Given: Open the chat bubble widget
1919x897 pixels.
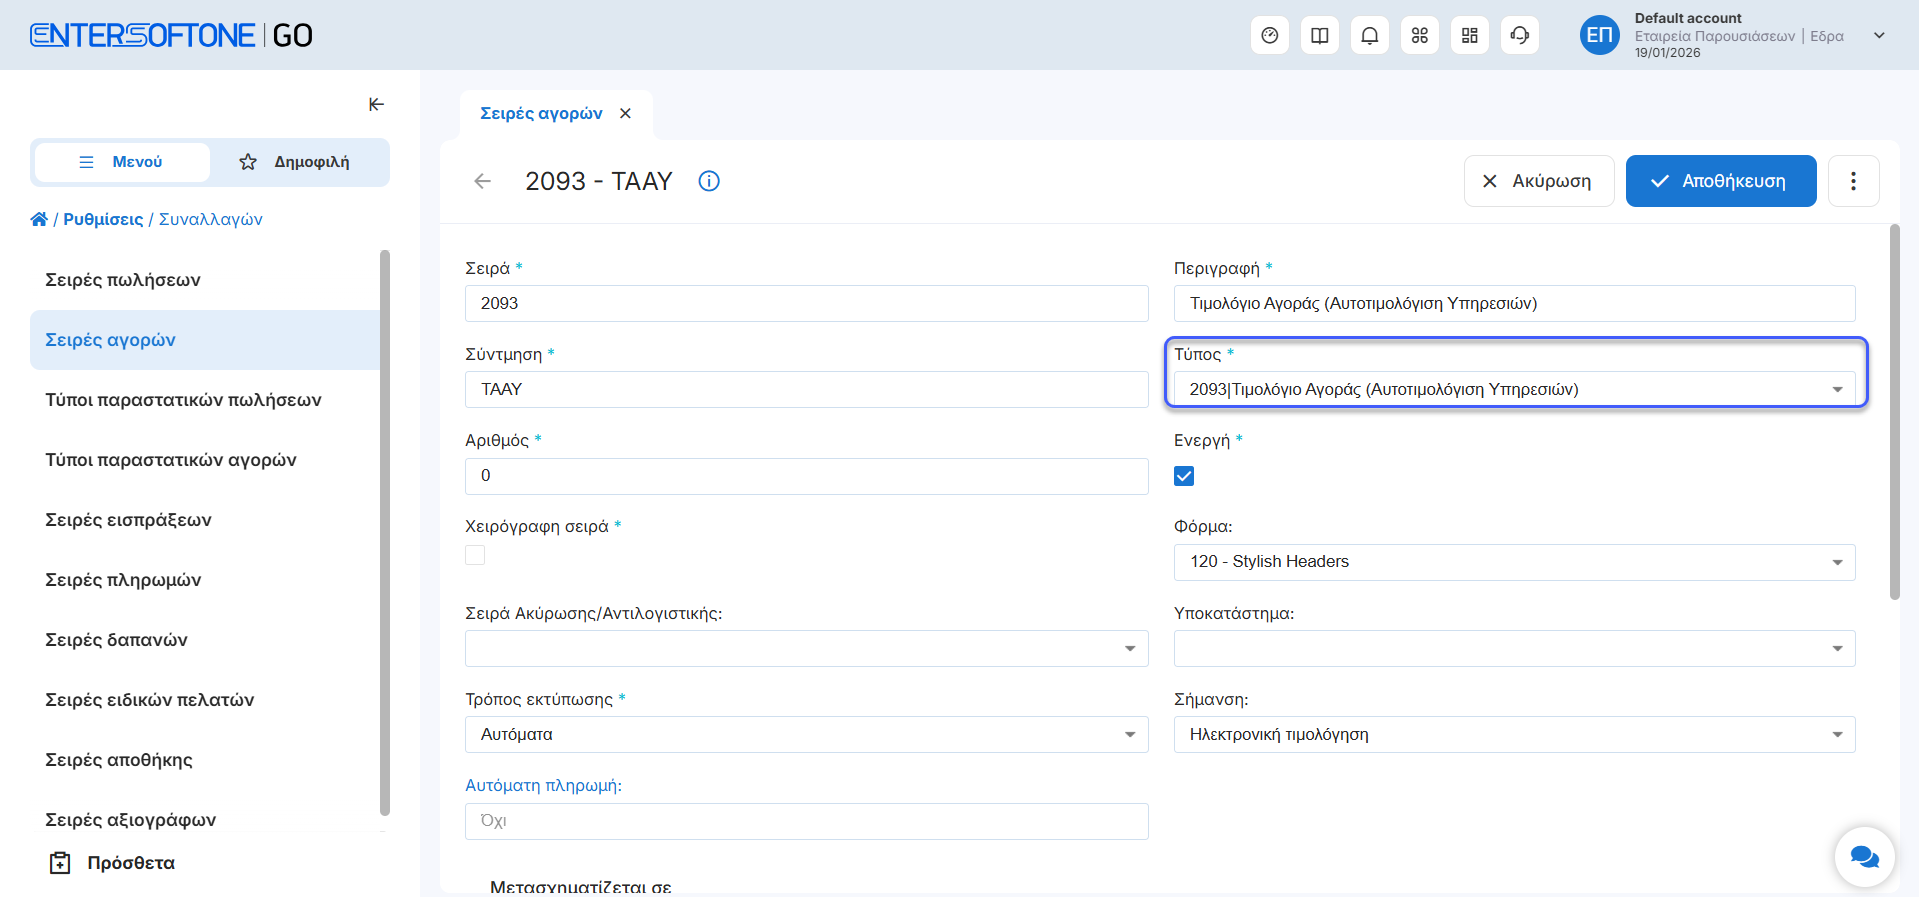Looking at the screenshot, I should tap(1864, 857).
